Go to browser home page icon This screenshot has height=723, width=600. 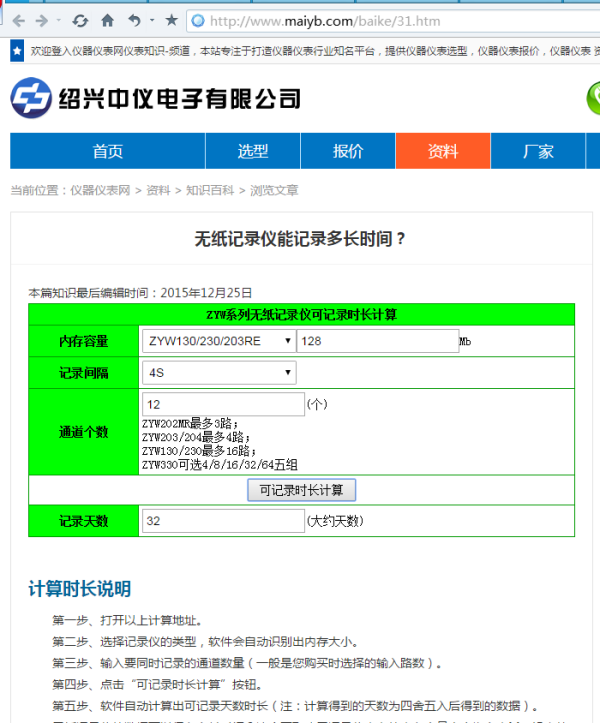(x=107, y=20)
